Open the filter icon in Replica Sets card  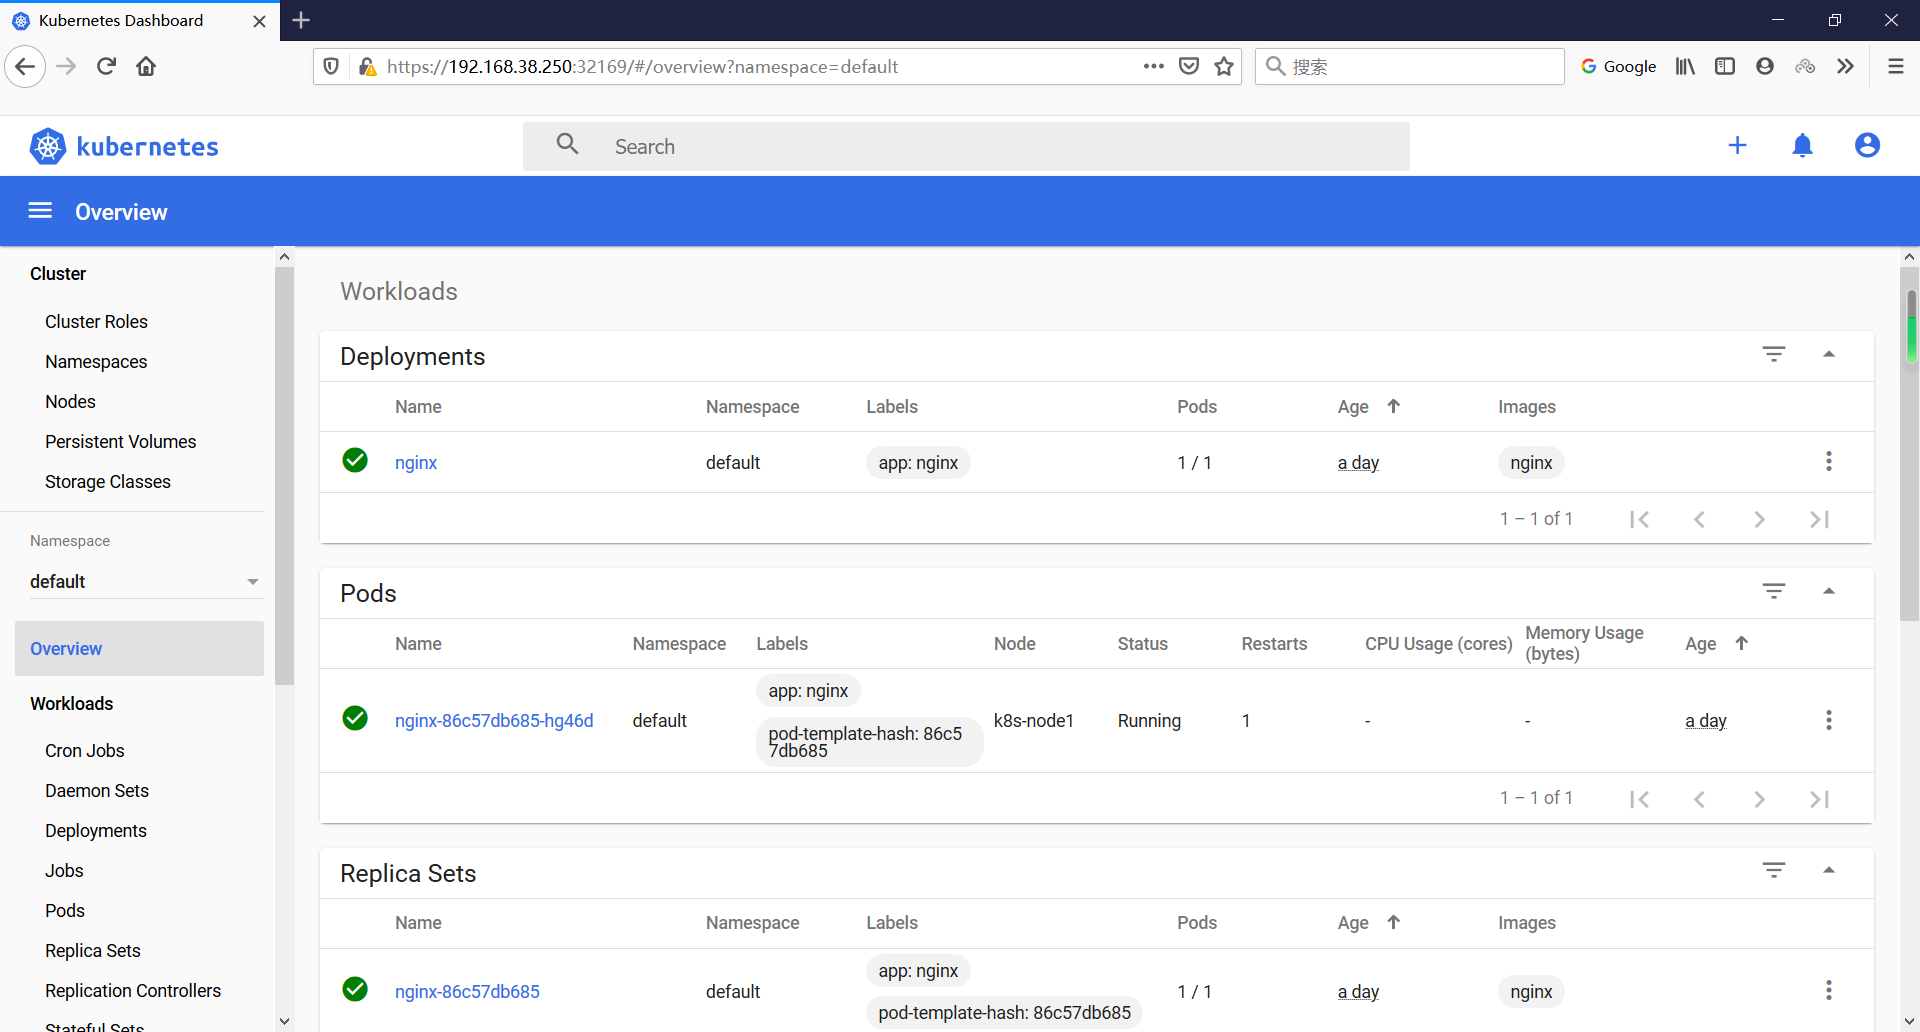click(x=1774, y=870)
